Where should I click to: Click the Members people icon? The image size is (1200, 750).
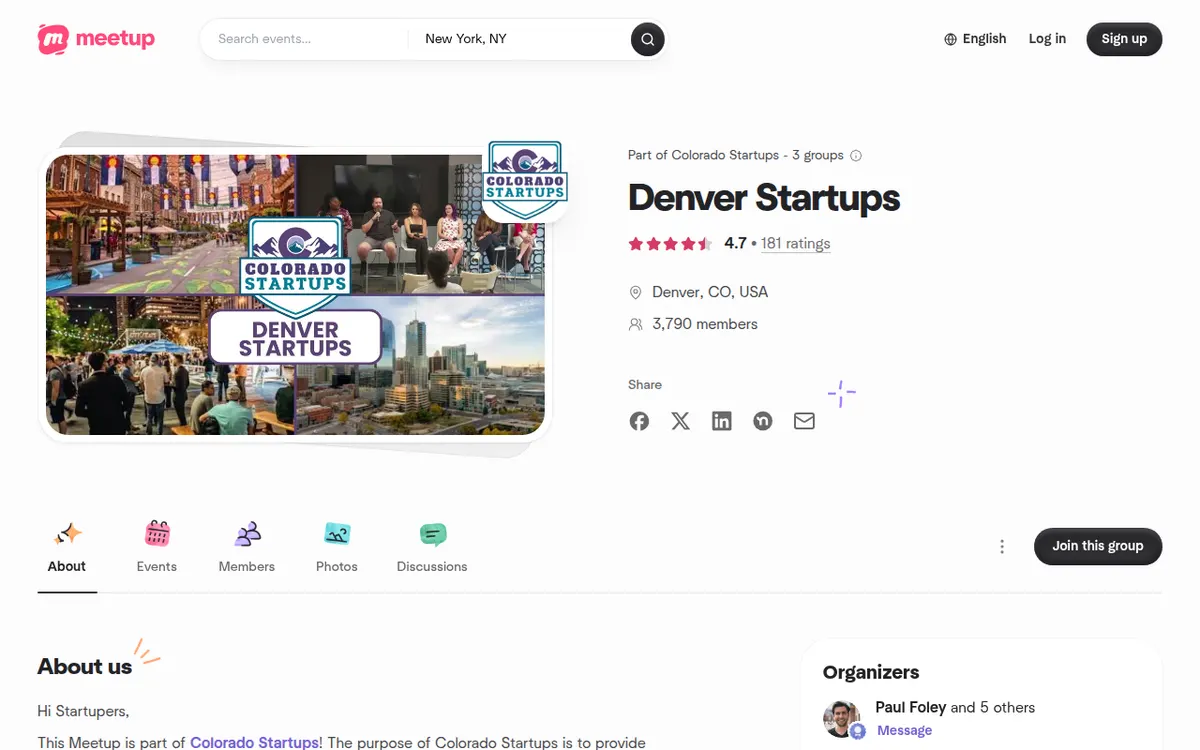coord(247,534)
